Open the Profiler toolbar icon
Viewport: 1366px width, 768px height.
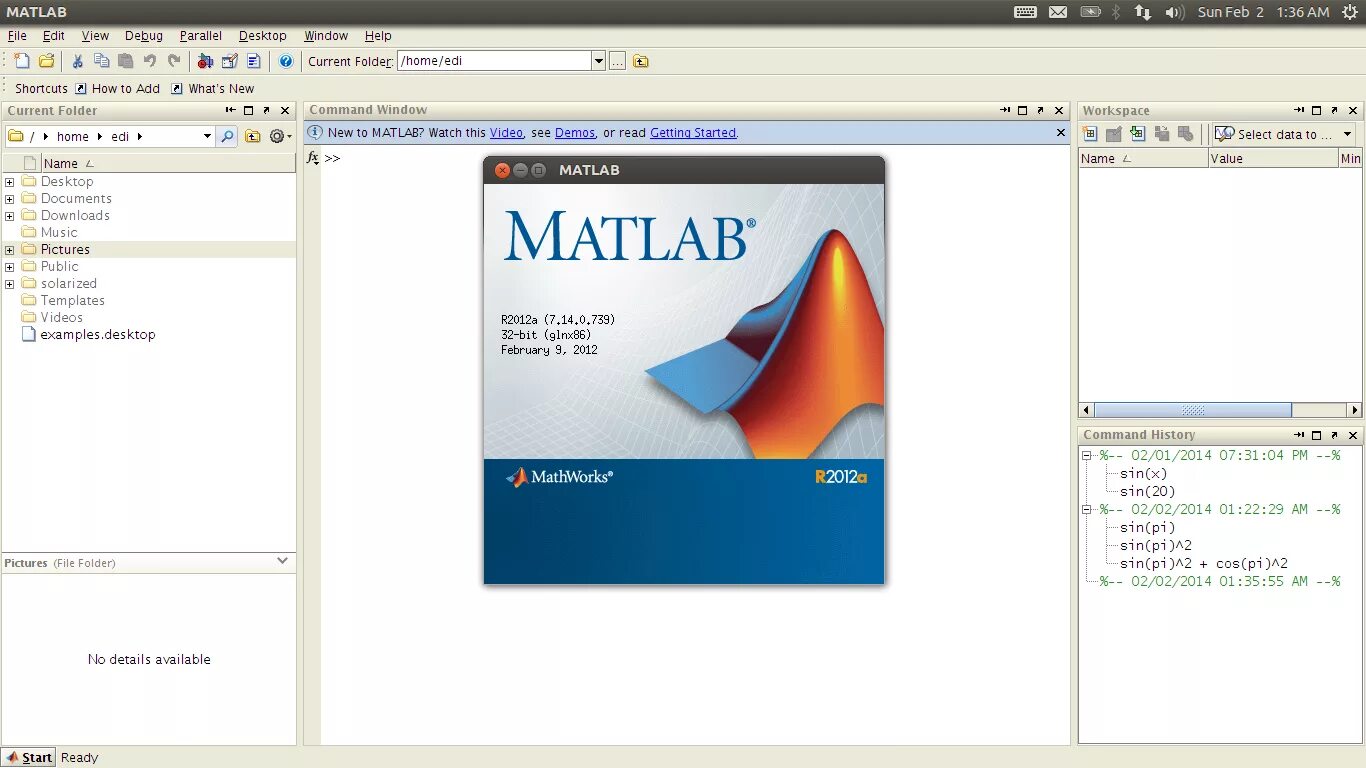coord(254,61)
